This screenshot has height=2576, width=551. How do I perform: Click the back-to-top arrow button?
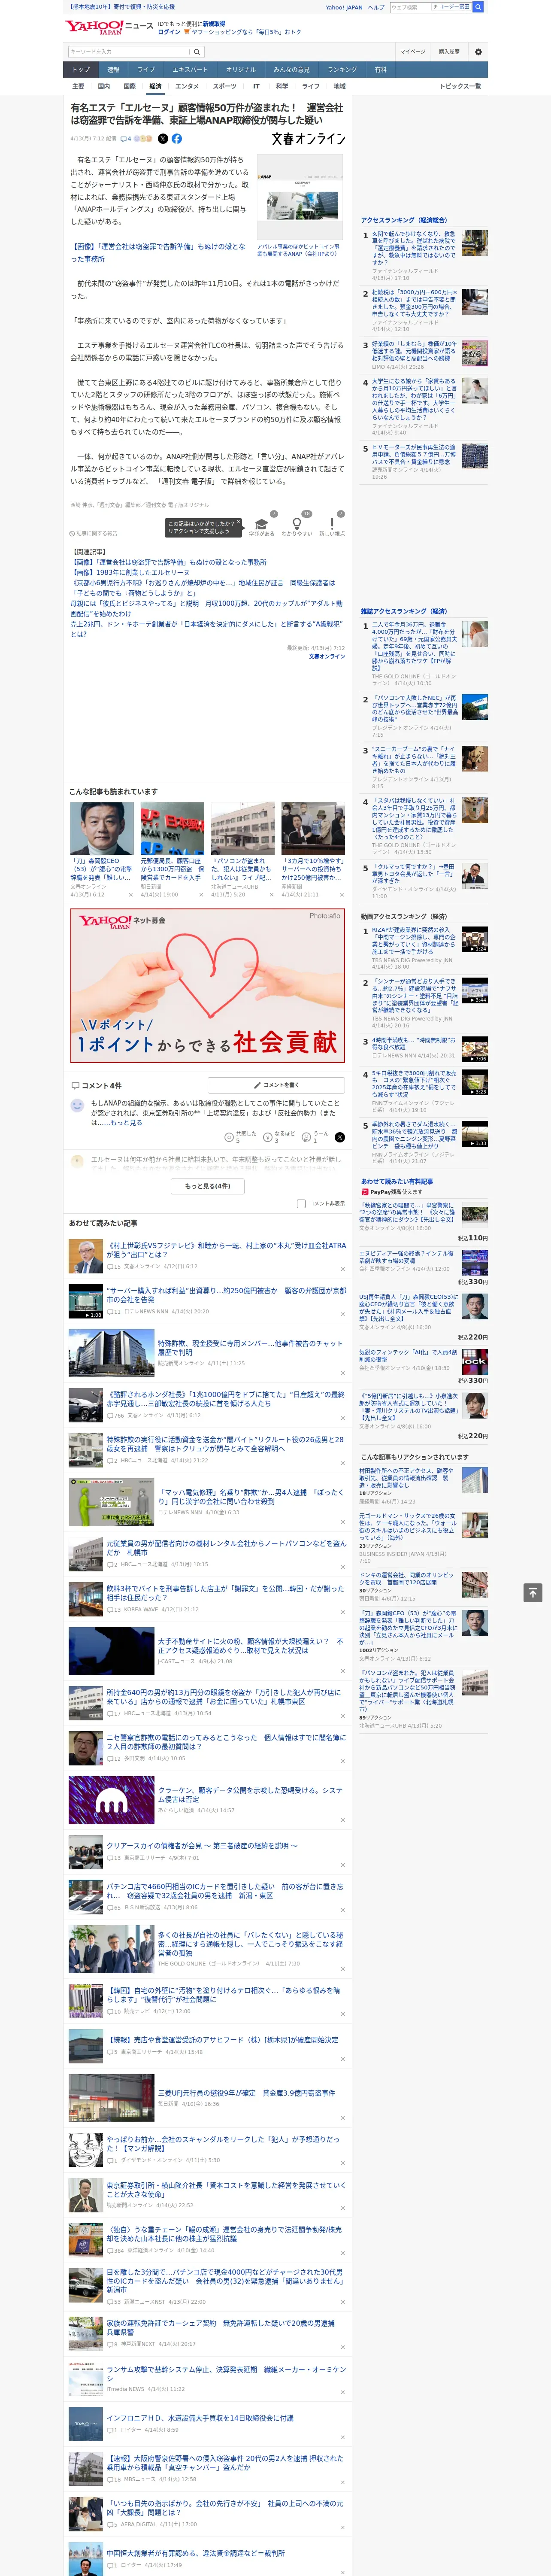point(533,1593)
